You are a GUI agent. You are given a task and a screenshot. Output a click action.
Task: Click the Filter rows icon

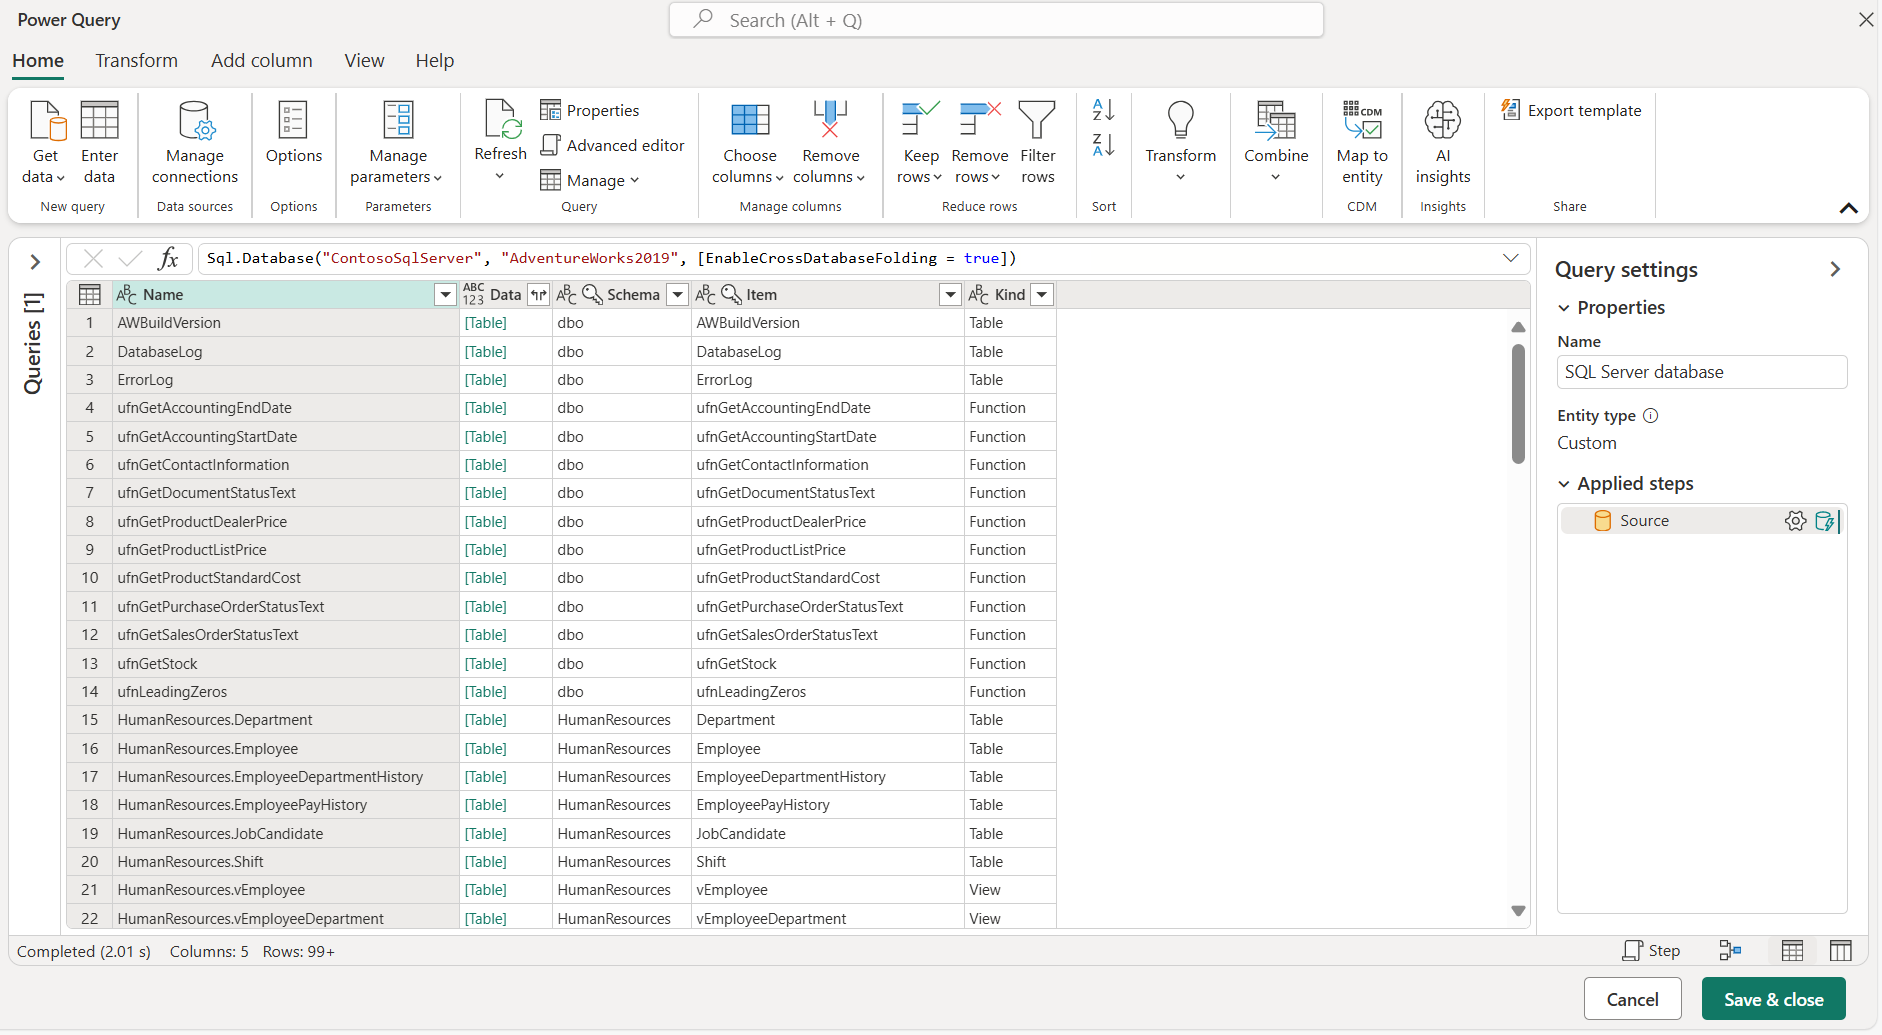pos(1037,121)
